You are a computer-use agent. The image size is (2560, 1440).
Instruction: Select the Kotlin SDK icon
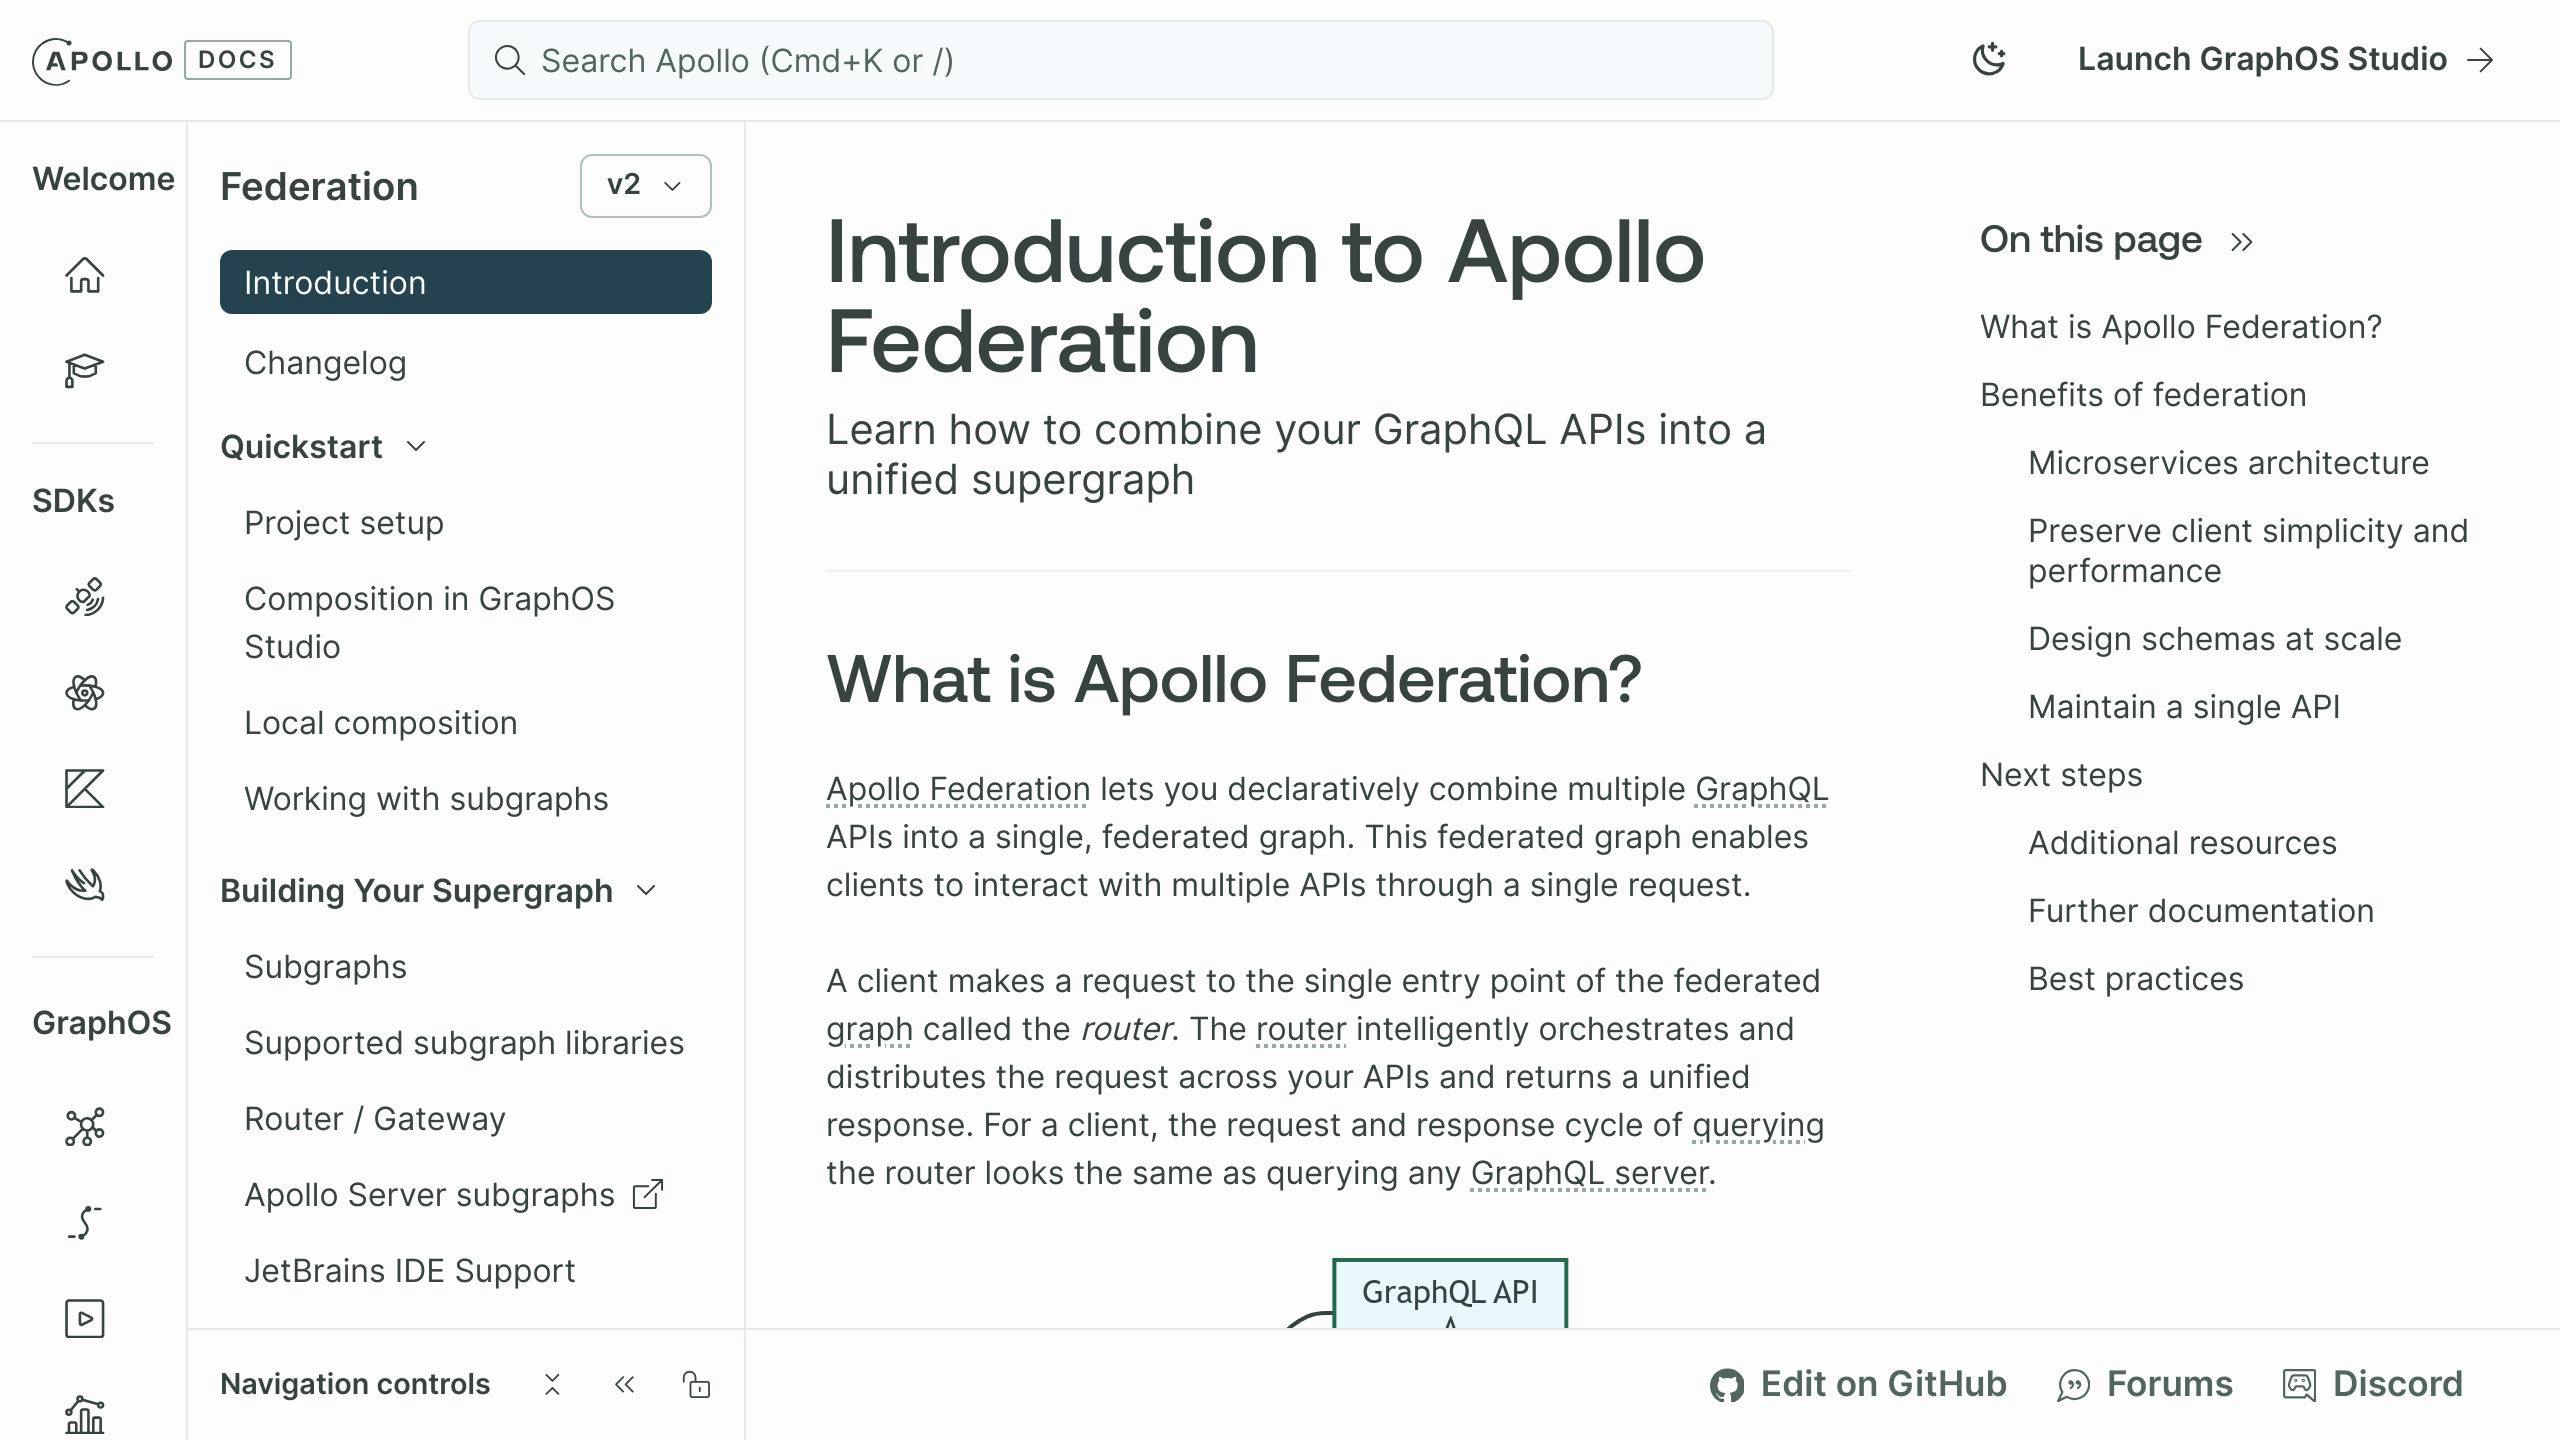(x=86, y=789)
